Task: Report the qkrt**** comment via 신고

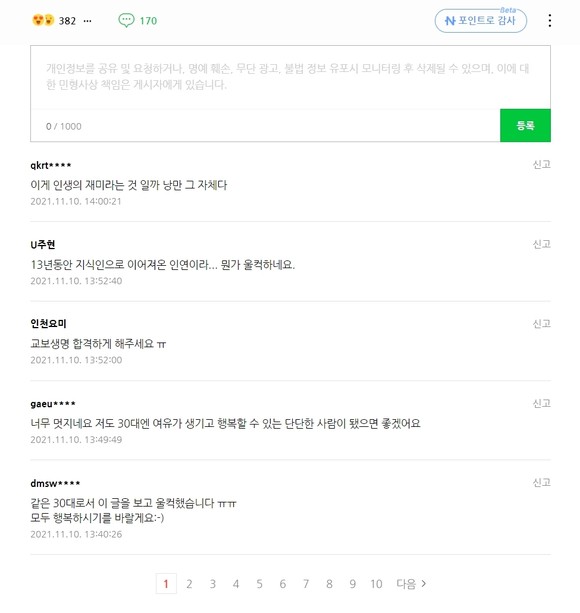Action: pyautogui.click(x=542, y=165)
